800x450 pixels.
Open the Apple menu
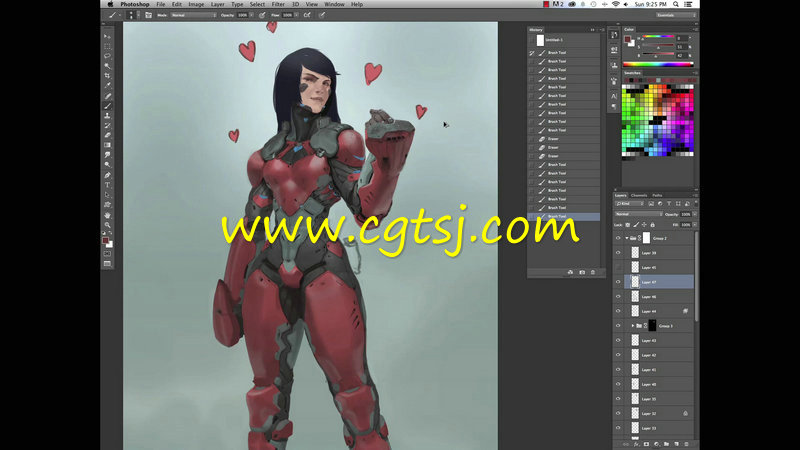pyautogui.click(x=110, y=4)
